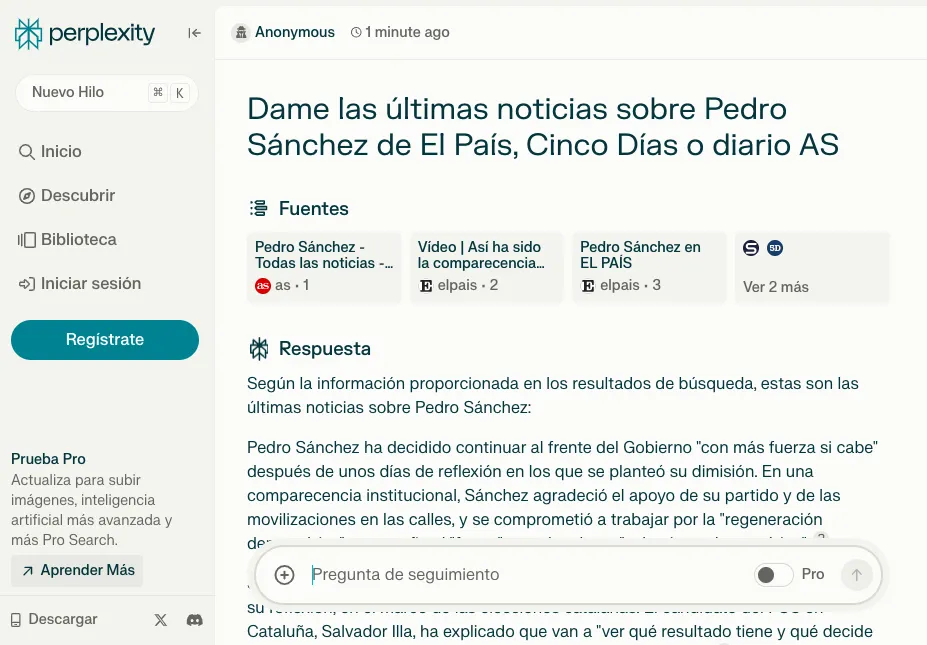
Task: Open Descubrir in the sidebar
Action: point(67,196)
